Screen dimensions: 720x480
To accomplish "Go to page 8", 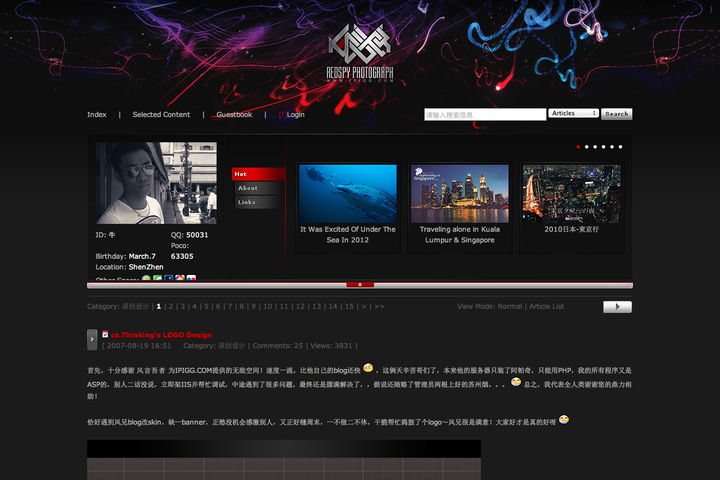I will [x=242, y=306].
